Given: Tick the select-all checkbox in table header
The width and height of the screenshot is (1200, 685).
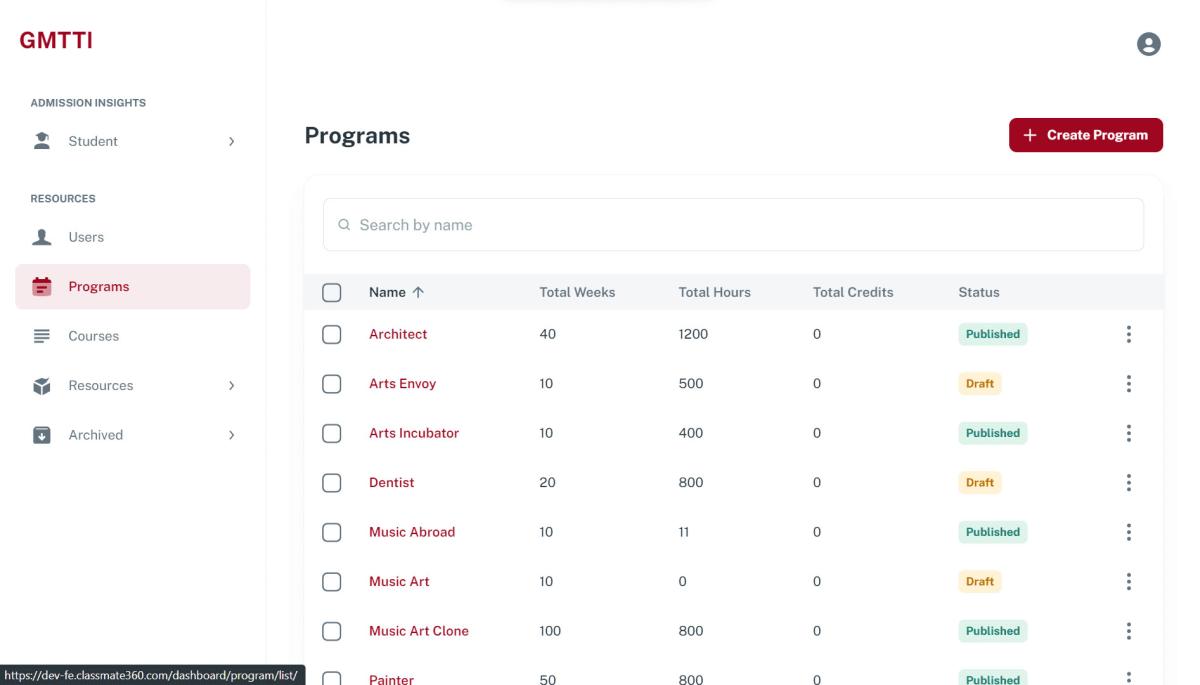Looking at the screenshot, I should coord(332,293).
